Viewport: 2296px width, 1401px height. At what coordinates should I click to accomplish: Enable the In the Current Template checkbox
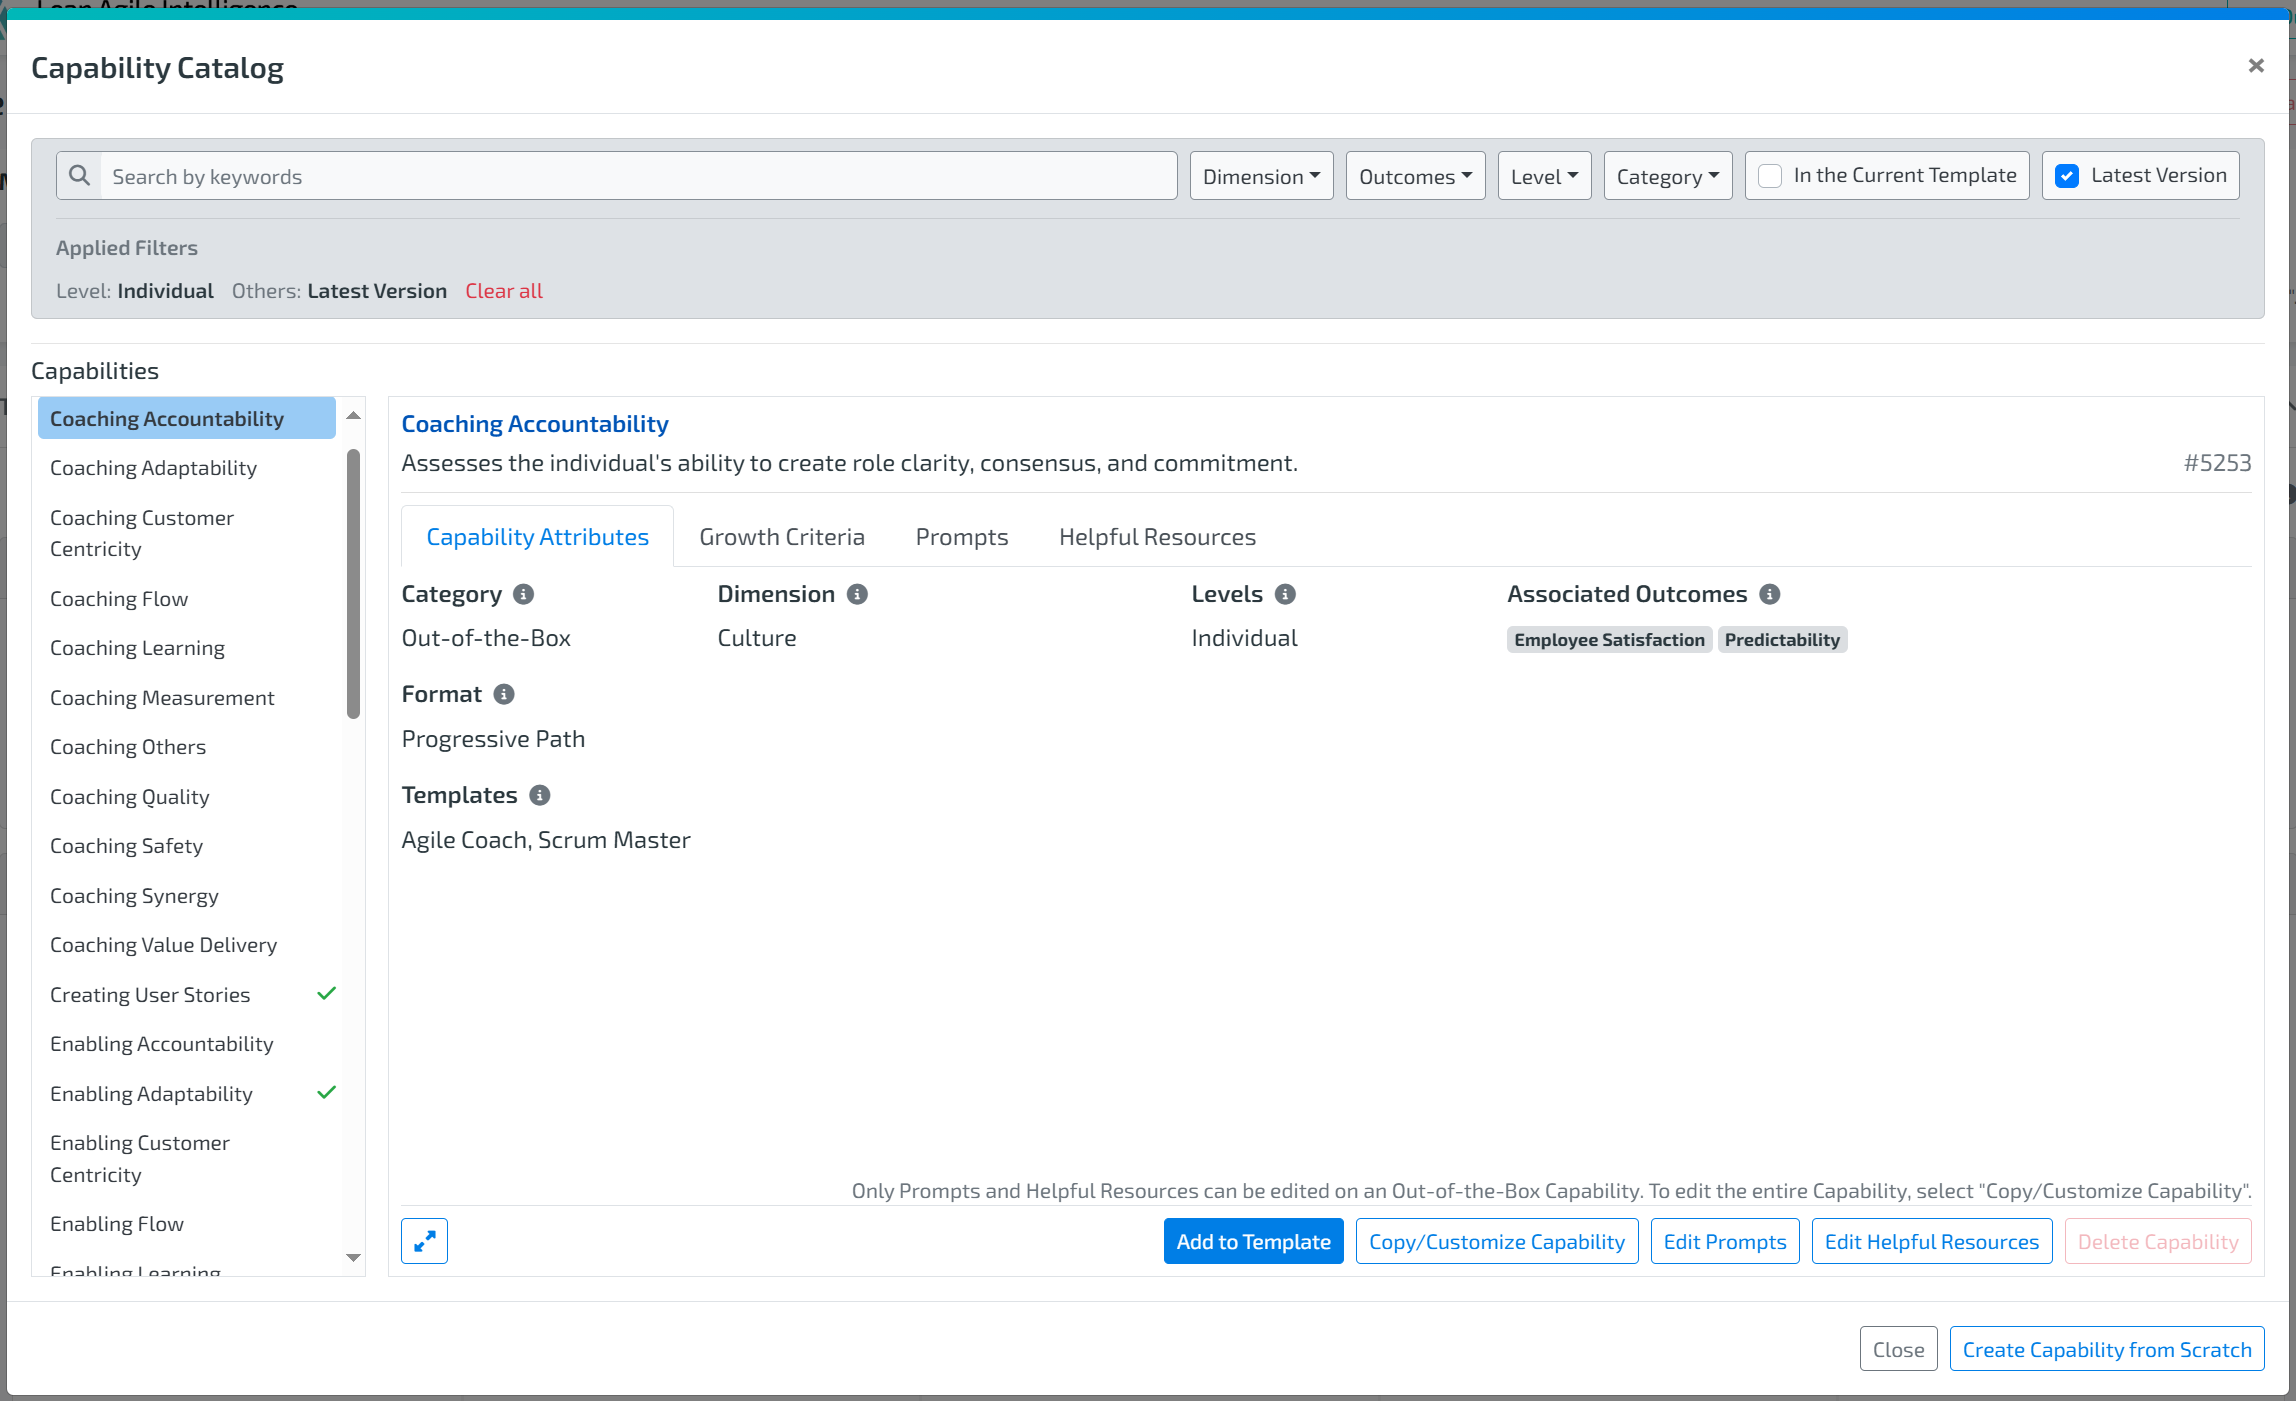[x=1770, y=176]
